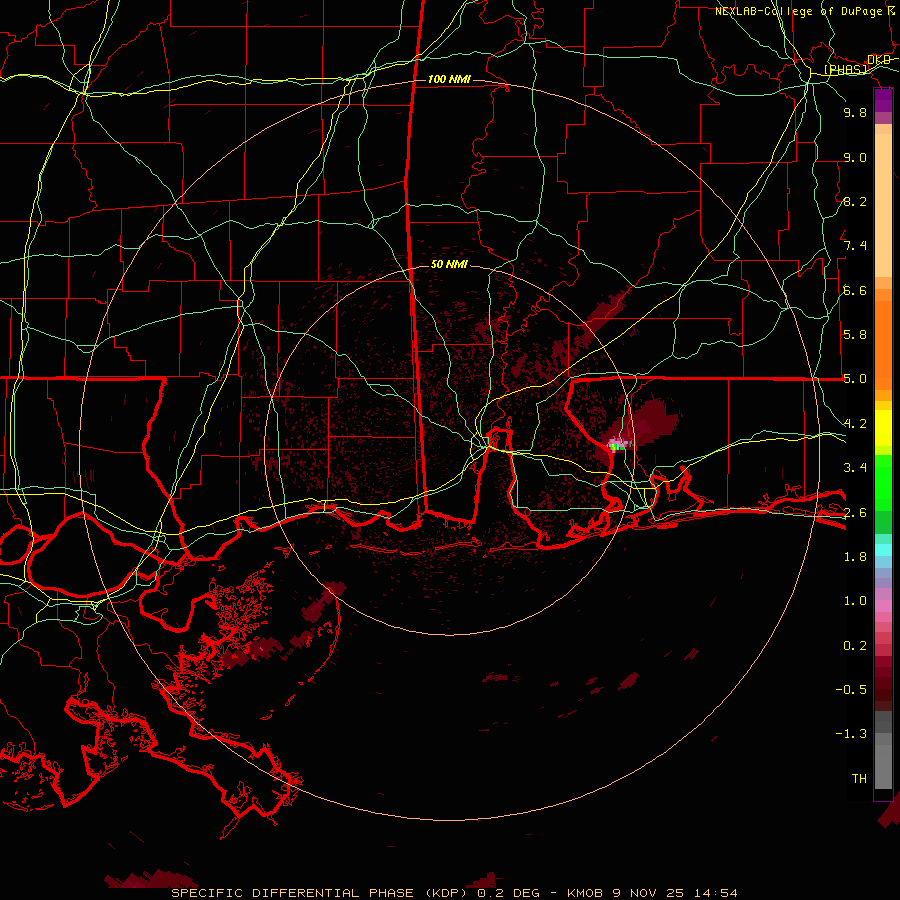Click the 5.0 value on the color scale
Image resolution: width=900 pixels, height=900 pixels.
click(x=855, y=379)
